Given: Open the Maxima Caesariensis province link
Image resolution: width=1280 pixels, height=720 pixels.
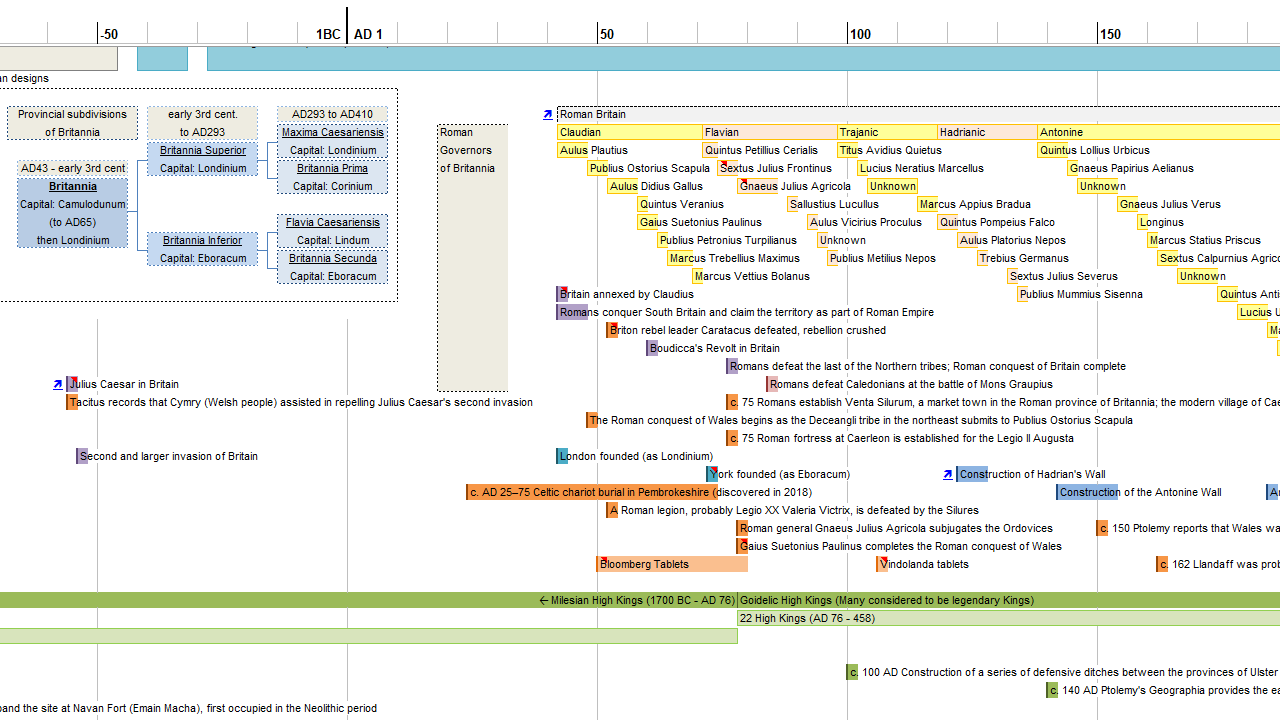Looking at the screenshot, I should tap(332, 132).
